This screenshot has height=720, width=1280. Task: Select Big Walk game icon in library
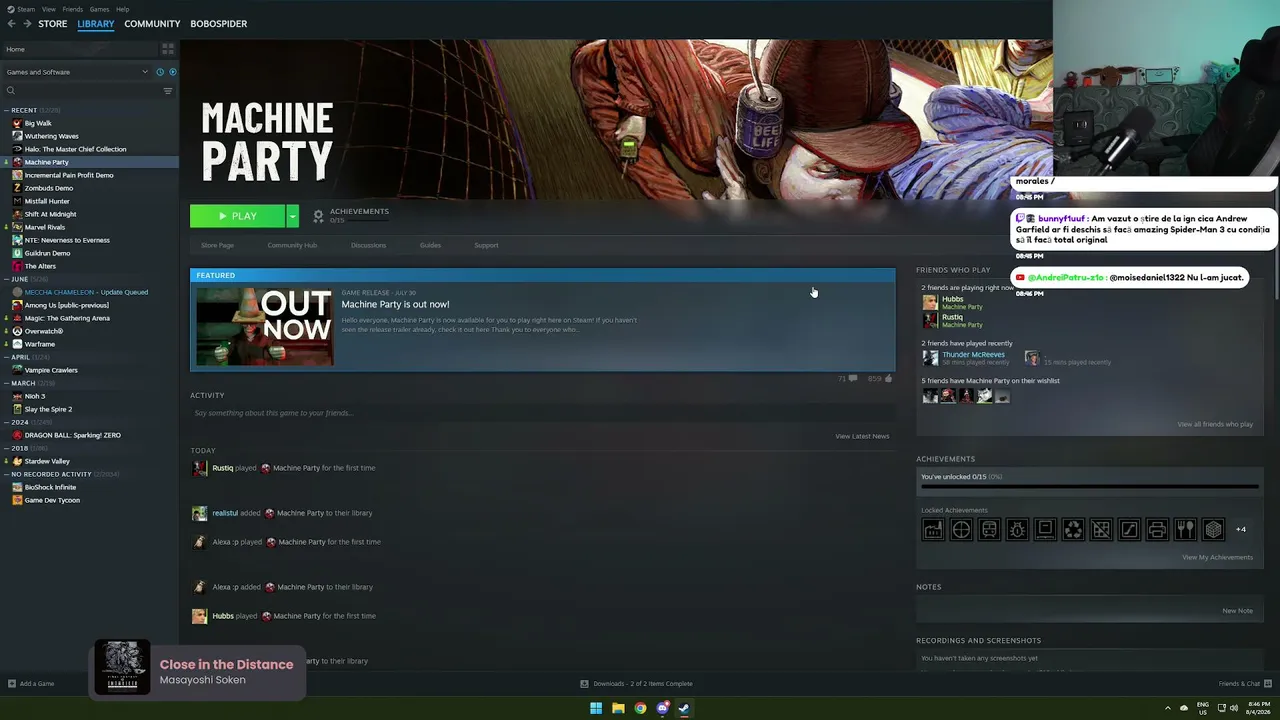(17, 123)
